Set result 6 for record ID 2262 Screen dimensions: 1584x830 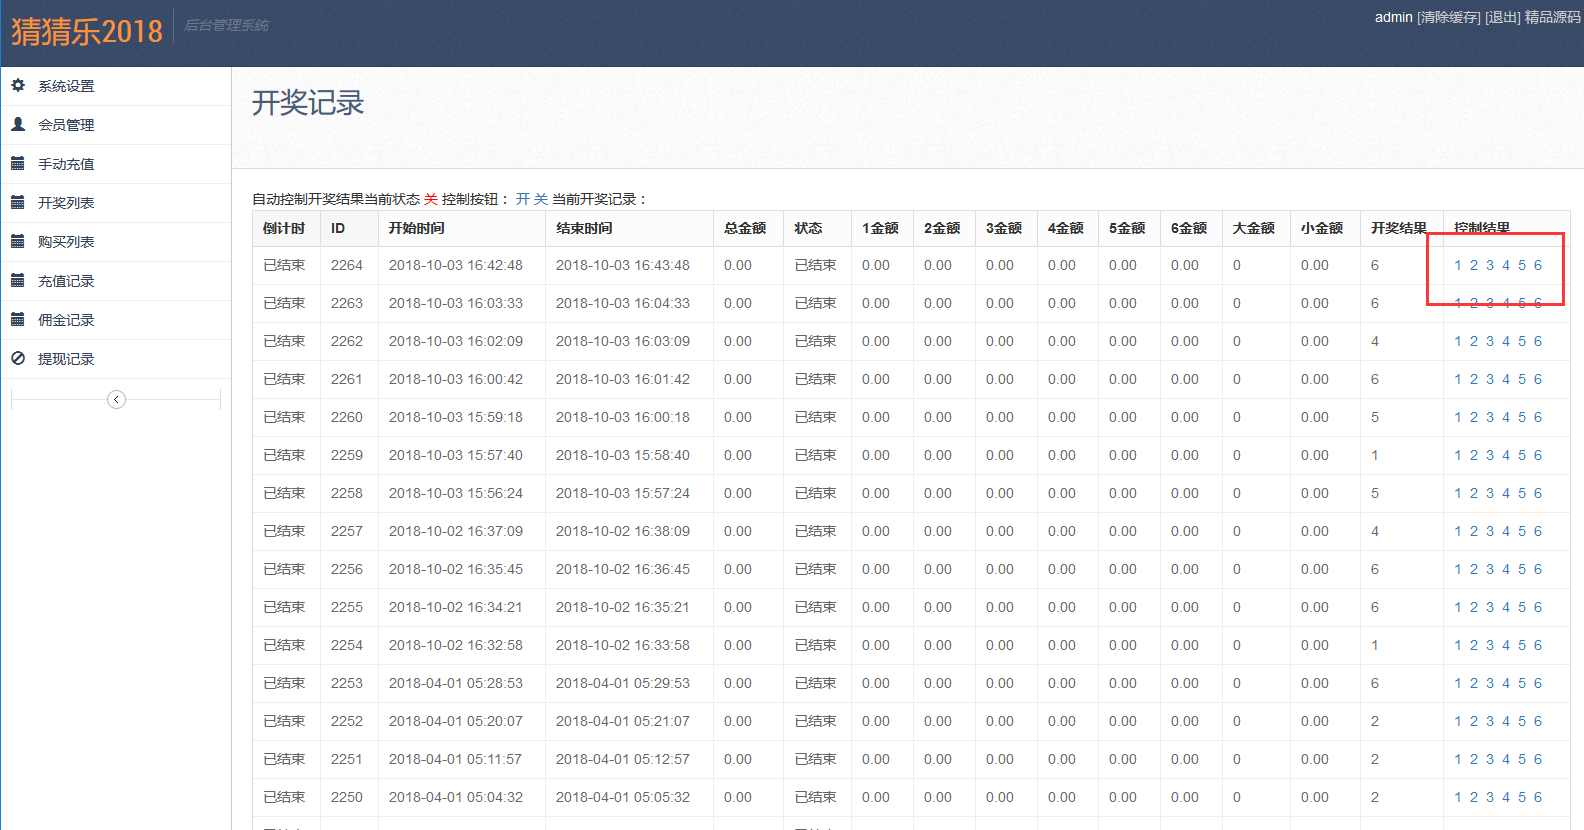coord(1538,341)
